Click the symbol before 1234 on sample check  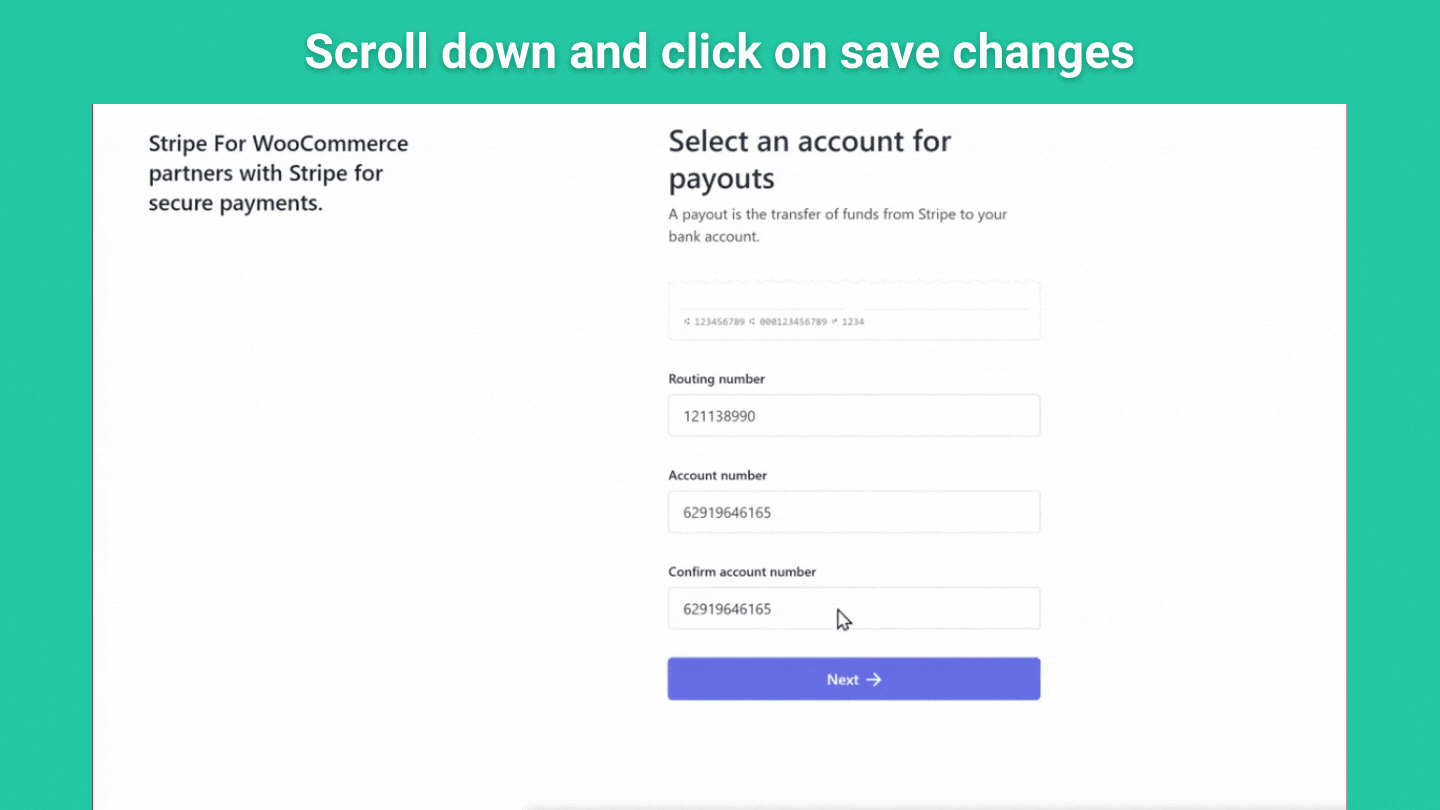834,322
